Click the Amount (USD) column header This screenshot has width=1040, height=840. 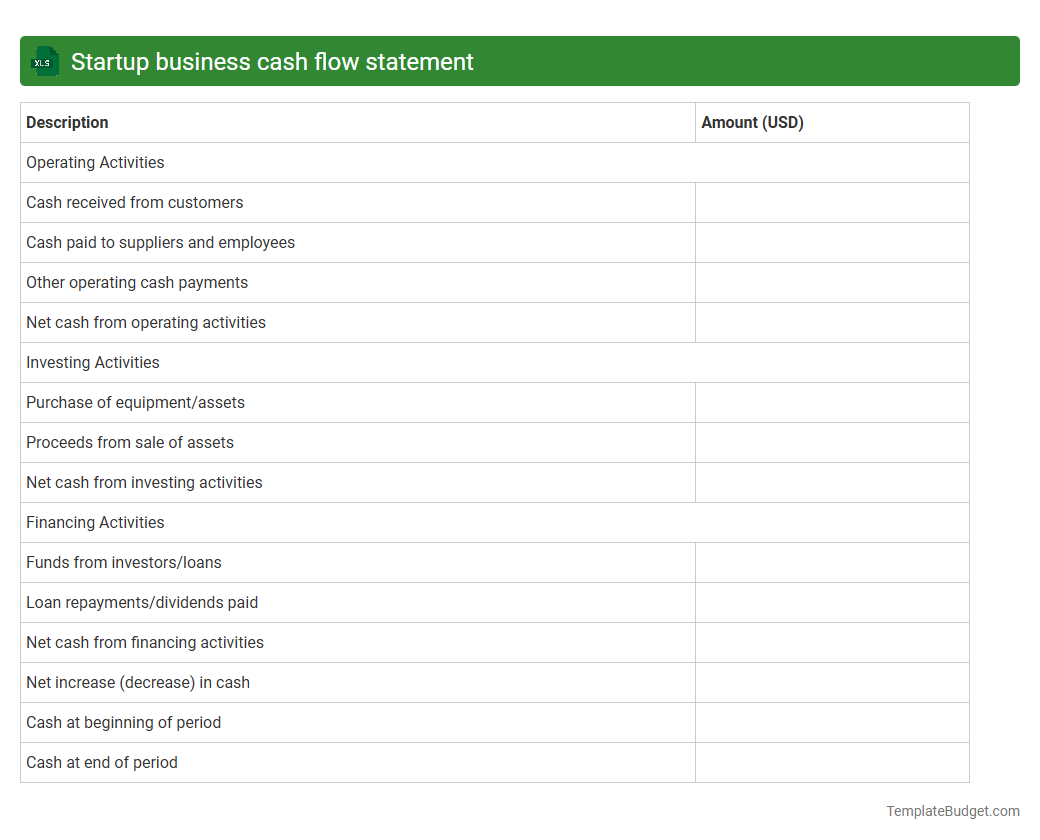pos(752,122)
